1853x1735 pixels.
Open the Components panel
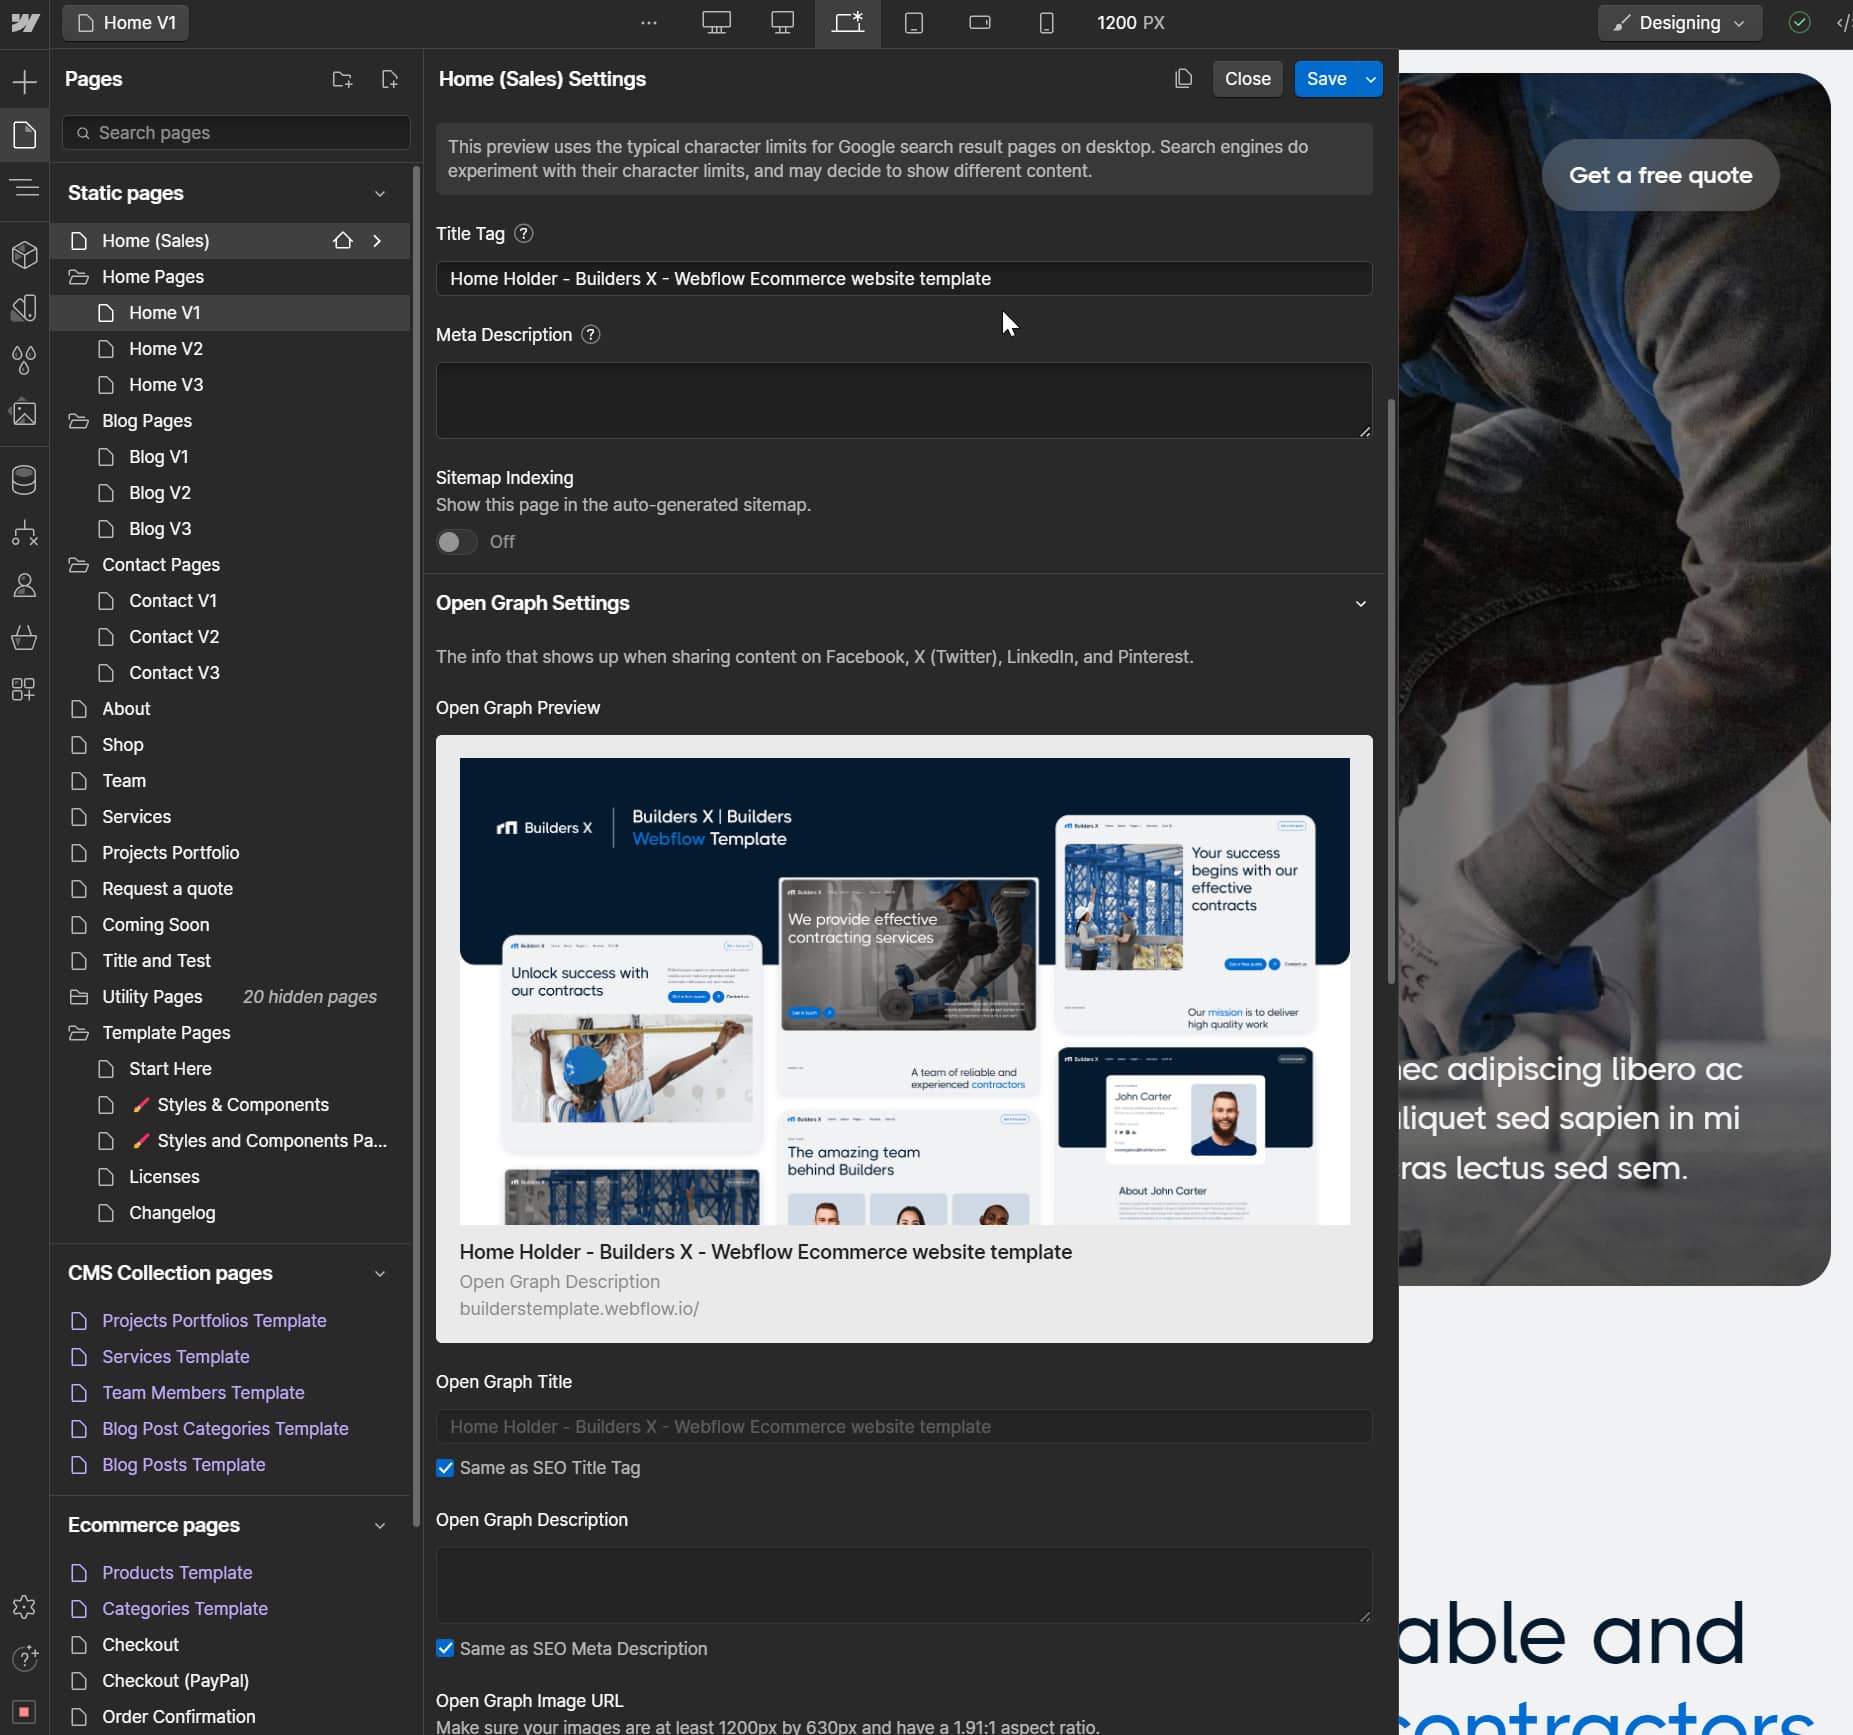tap(24, 255)
